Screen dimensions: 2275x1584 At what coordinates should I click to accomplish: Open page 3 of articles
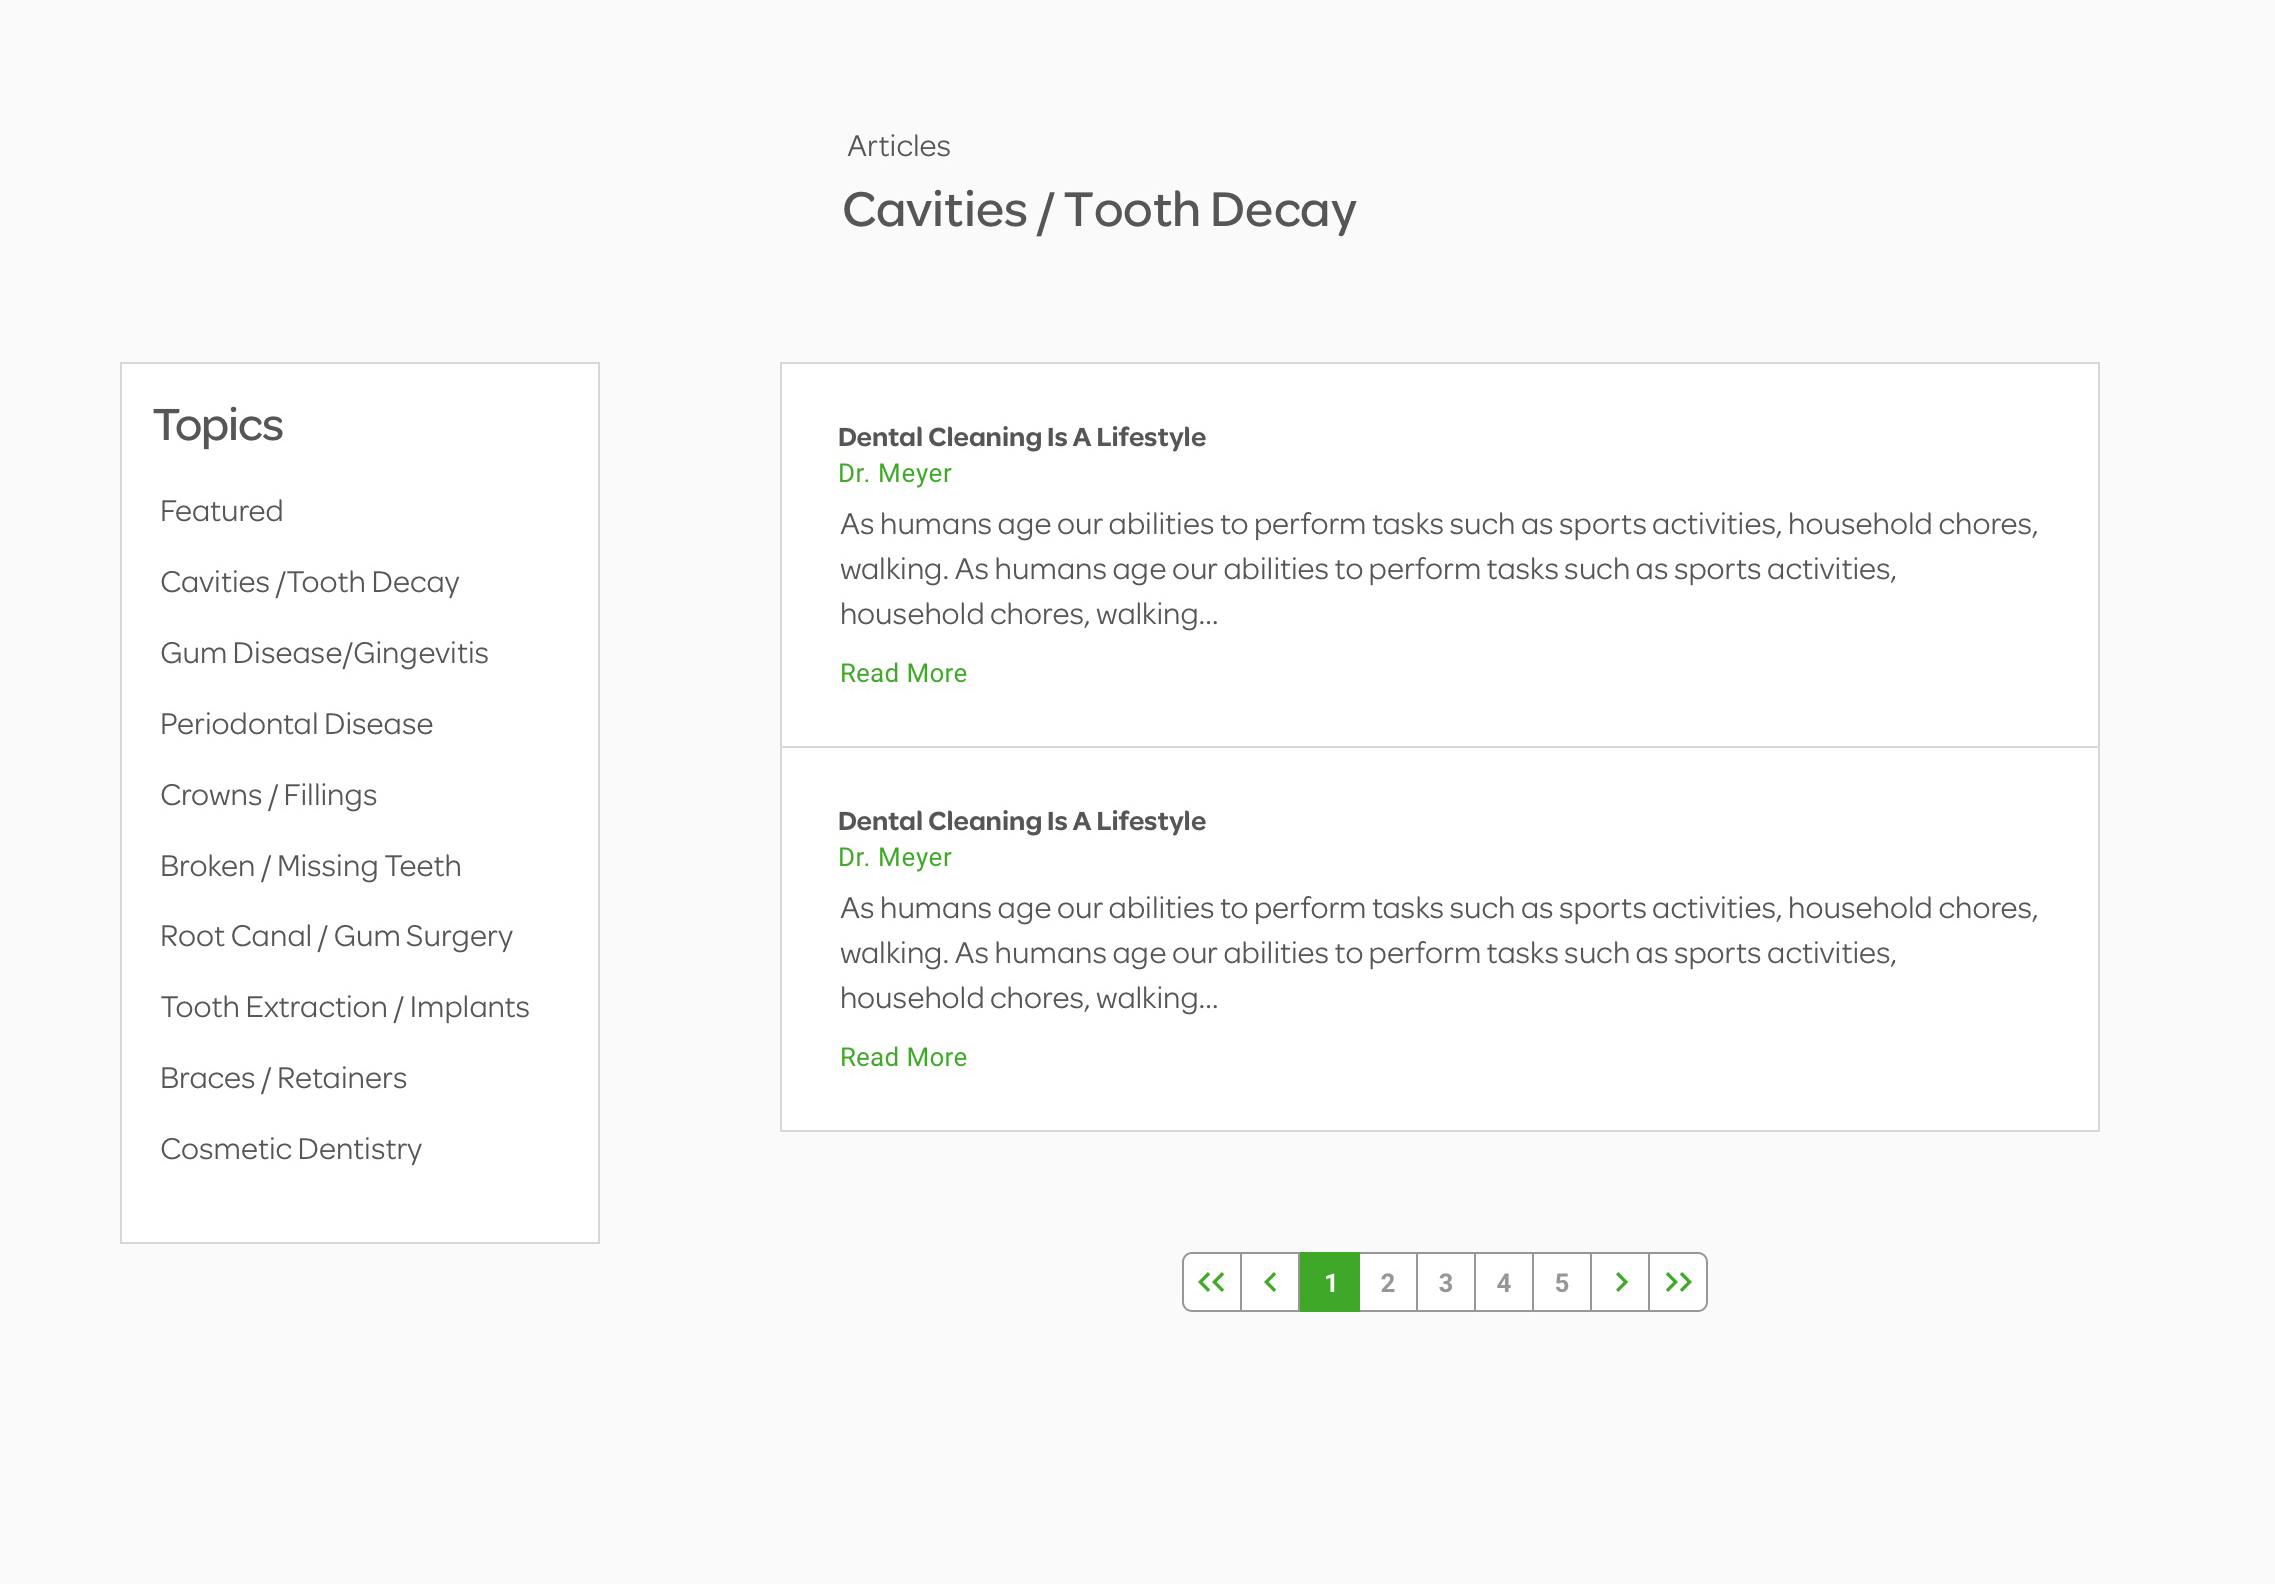pyautogui.click(x=1445, y=1282)
